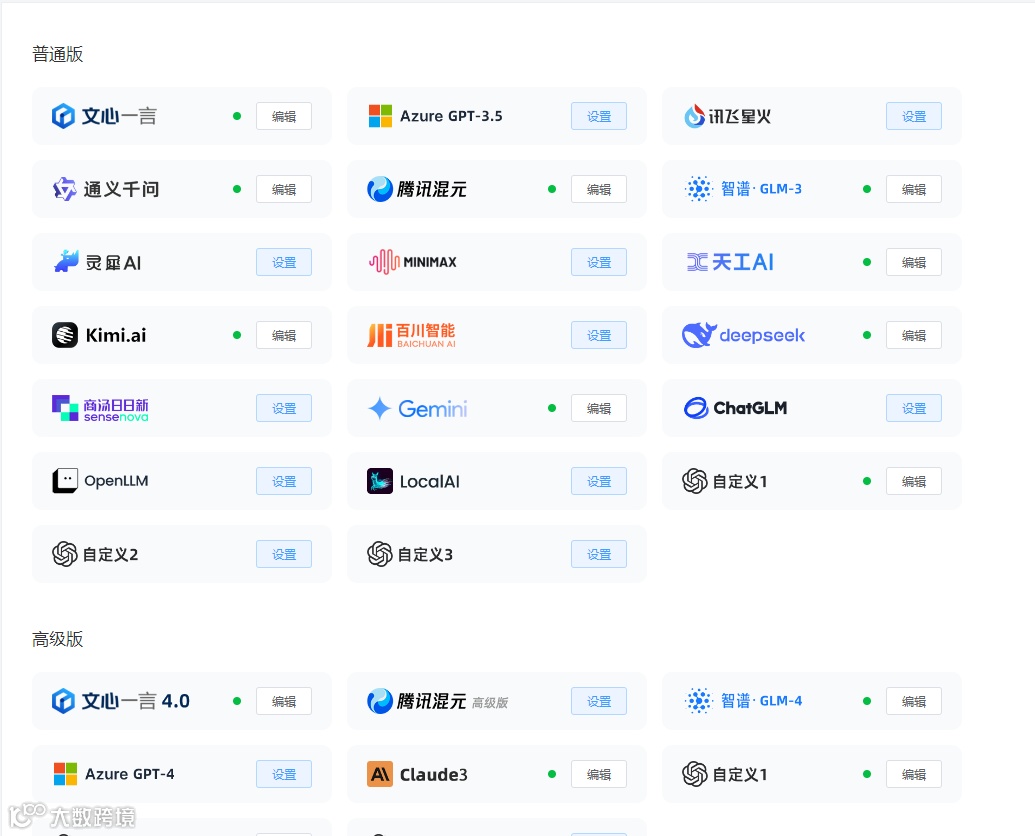
Task: Click the deepseek whale logo
Action: click(x=697, y=335)
